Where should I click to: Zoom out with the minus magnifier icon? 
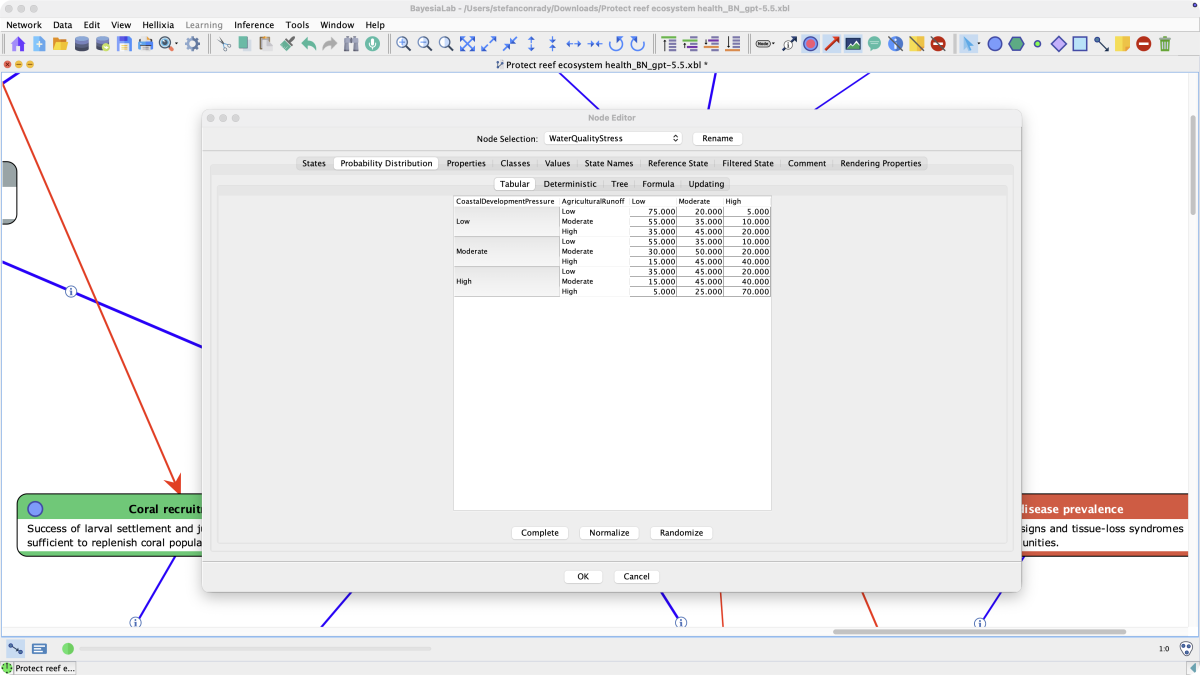click(x=425, y=44)
